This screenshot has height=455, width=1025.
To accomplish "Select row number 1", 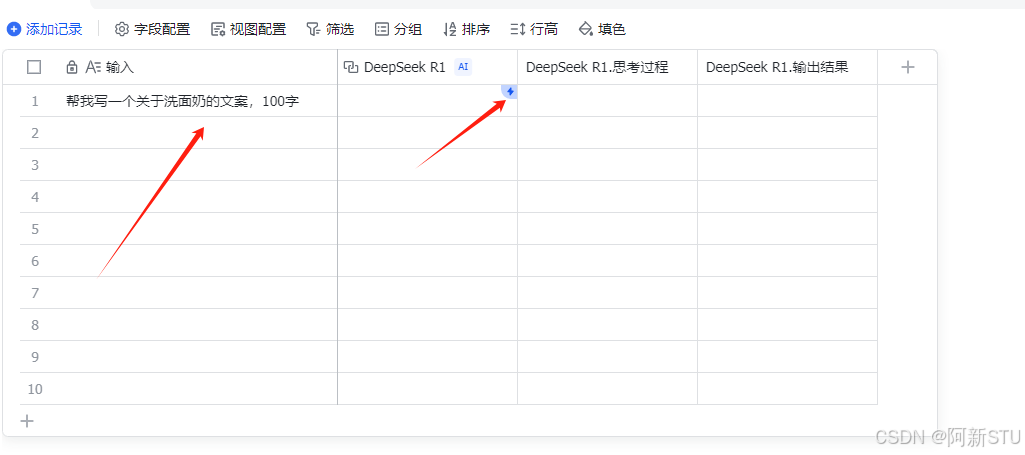I will (35, 101).
